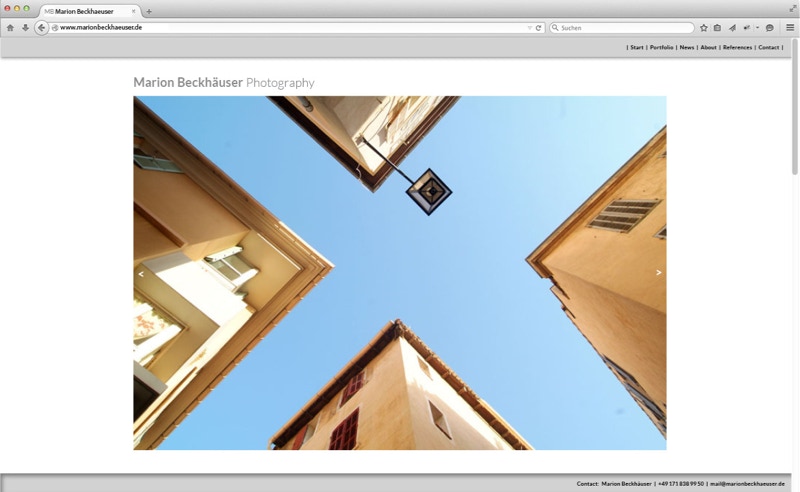Viewport: 800px width, 492px height.
Task: Click the Contact link in top navigation
Action: [768, 47]
